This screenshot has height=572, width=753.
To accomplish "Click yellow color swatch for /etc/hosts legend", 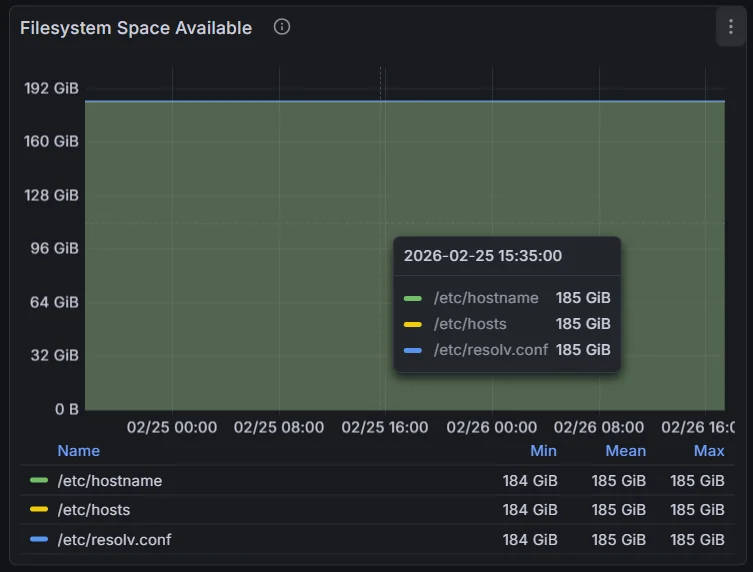I will pos(39,509).
